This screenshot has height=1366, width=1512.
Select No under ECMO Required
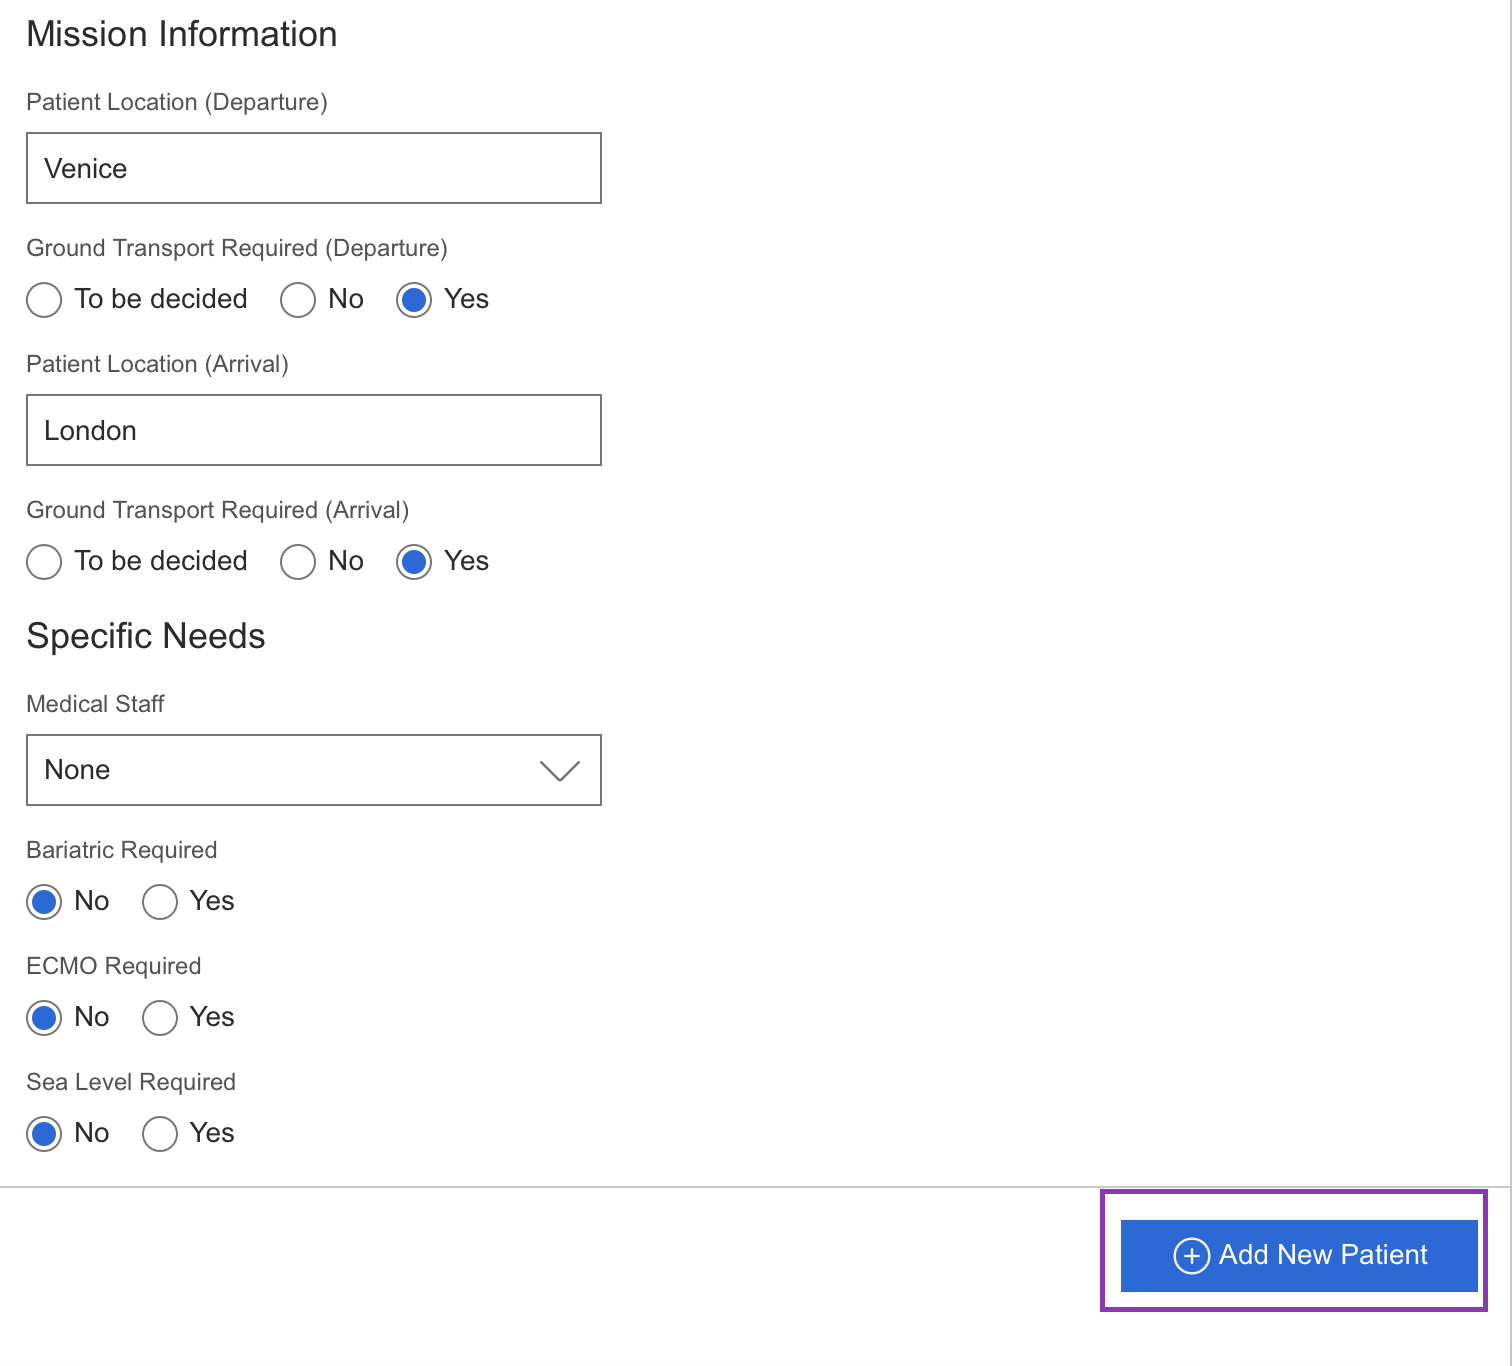point(44,1018)
